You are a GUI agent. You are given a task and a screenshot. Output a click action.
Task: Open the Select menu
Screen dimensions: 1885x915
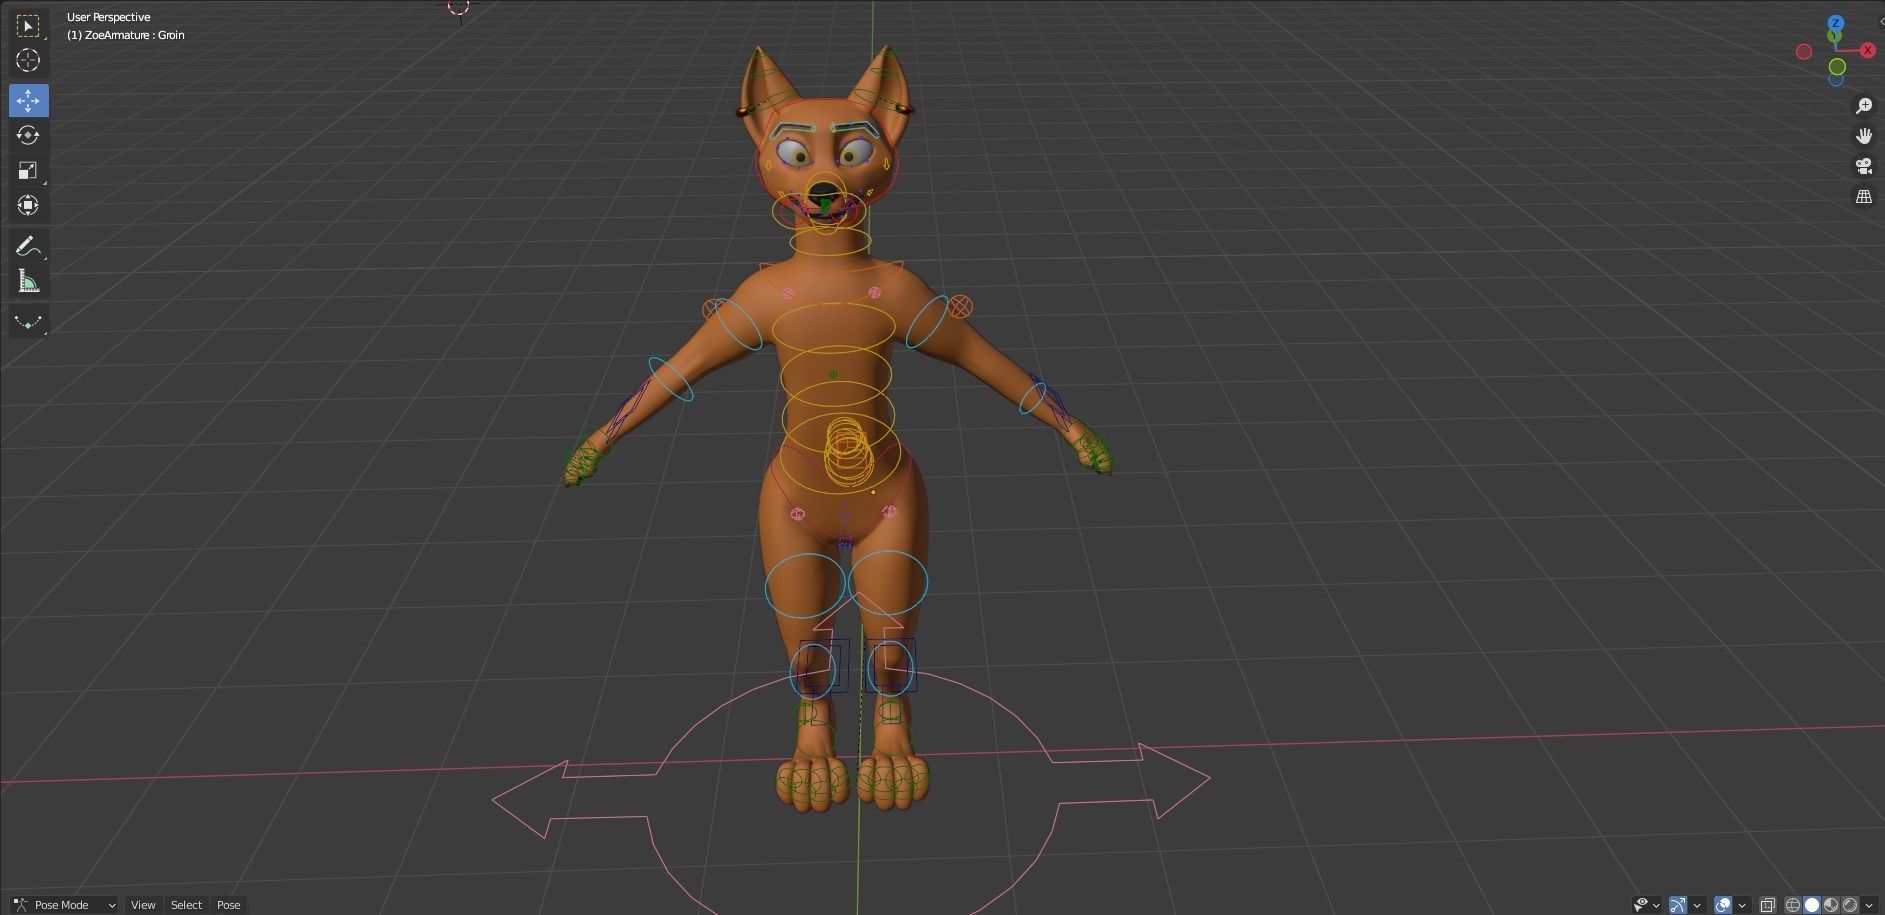pos(186,905)
